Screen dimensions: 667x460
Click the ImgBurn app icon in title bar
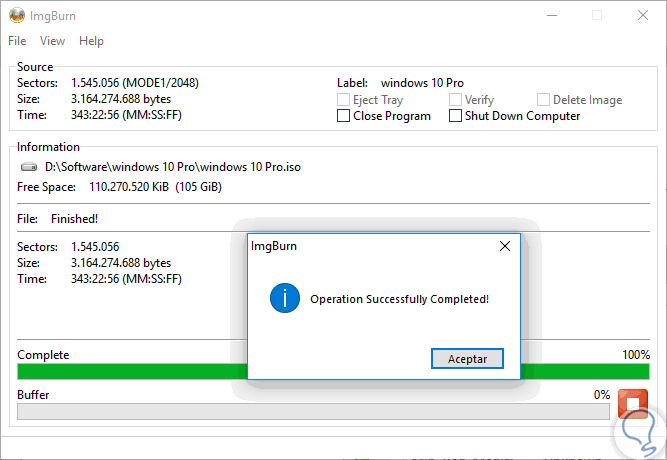click(17, 16)
